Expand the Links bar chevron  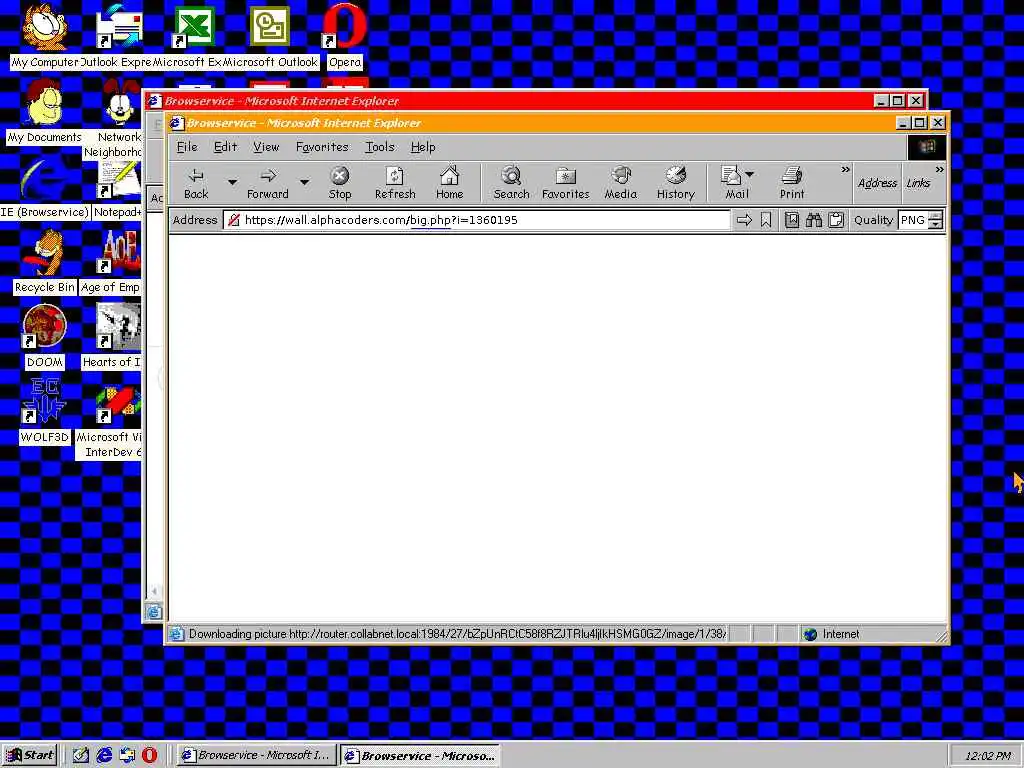click(940, 170)
